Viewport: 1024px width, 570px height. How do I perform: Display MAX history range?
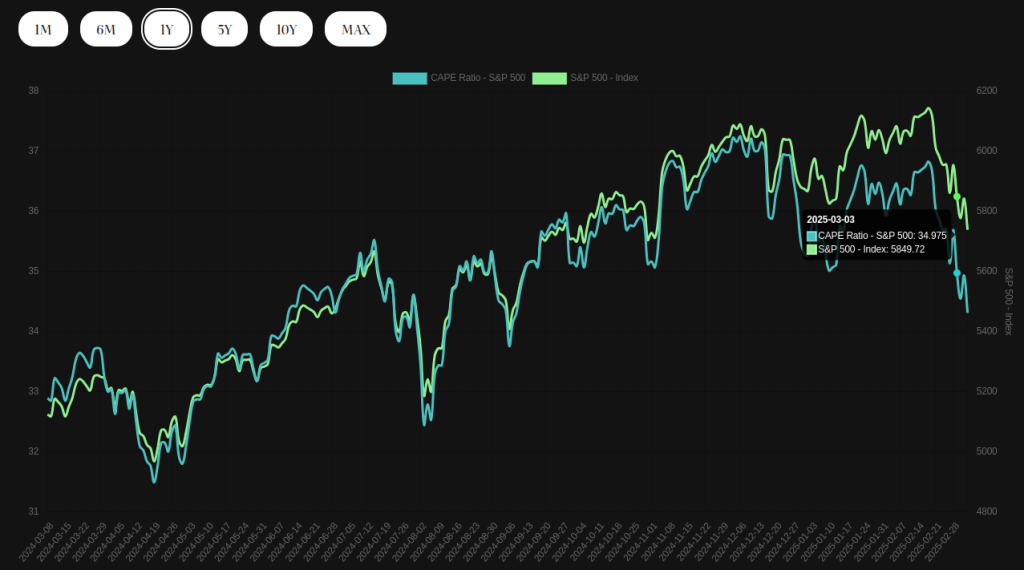click(x=355, y=30)
